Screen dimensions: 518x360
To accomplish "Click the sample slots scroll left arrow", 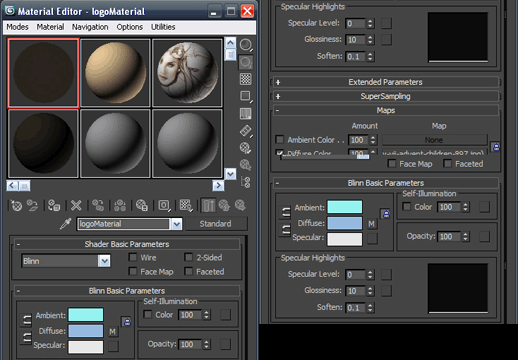I will [12, 185].
